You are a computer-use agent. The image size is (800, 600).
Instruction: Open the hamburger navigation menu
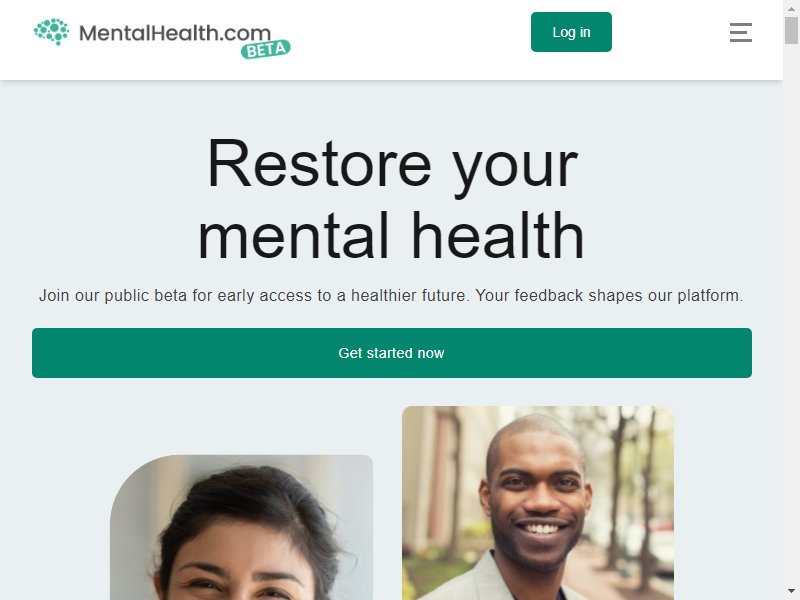740,32
